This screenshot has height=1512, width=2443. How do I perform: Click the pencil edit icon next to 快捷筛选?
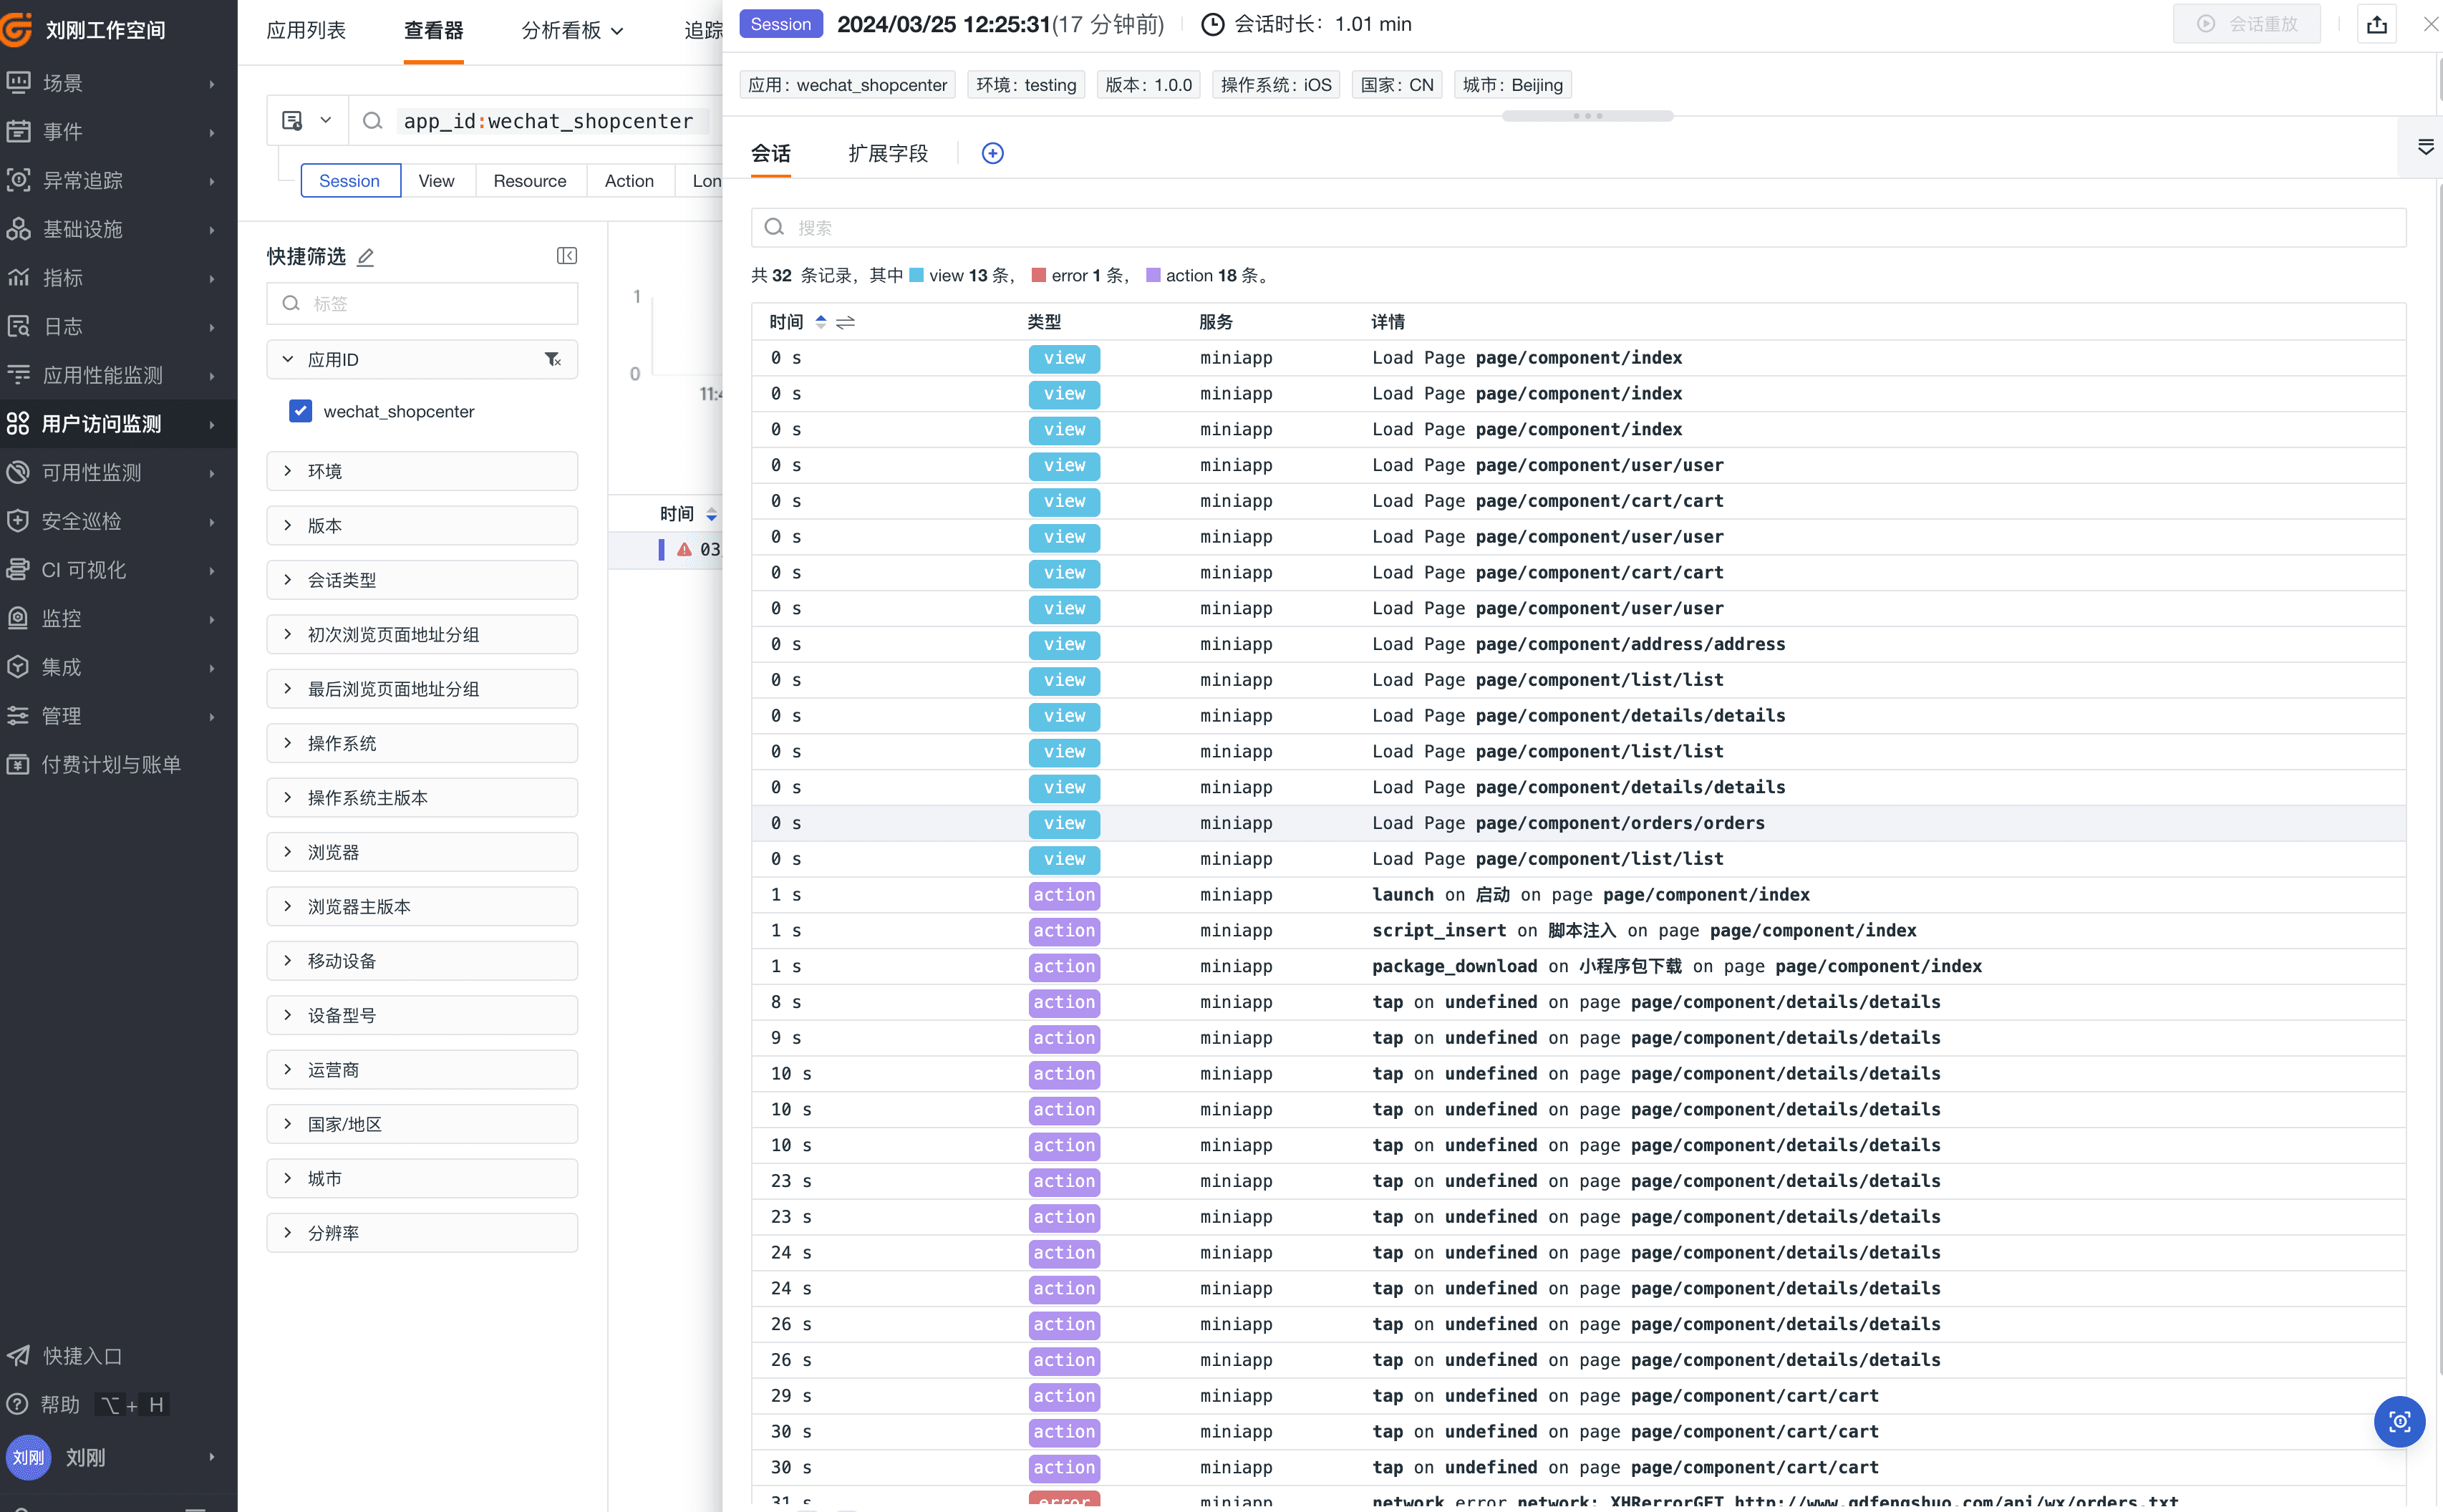click(366, 257)
